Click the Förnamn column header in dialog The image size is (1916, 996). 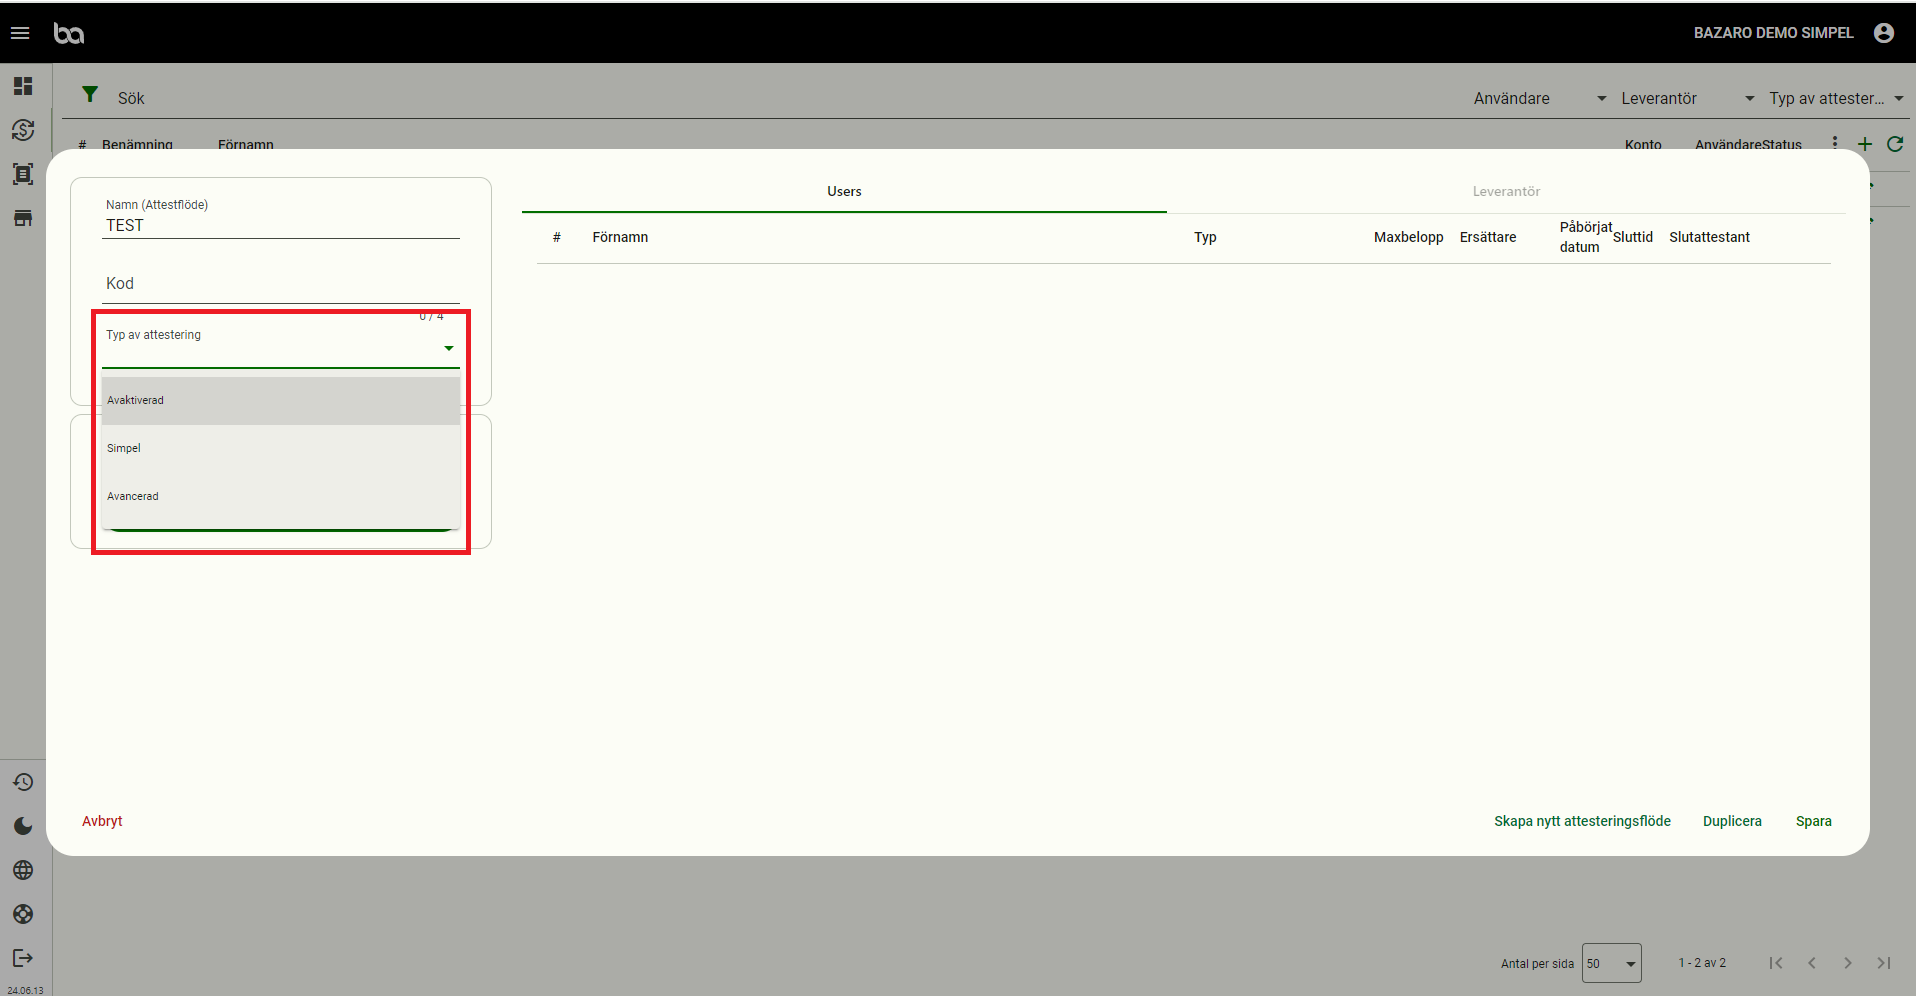pos(620,237)
